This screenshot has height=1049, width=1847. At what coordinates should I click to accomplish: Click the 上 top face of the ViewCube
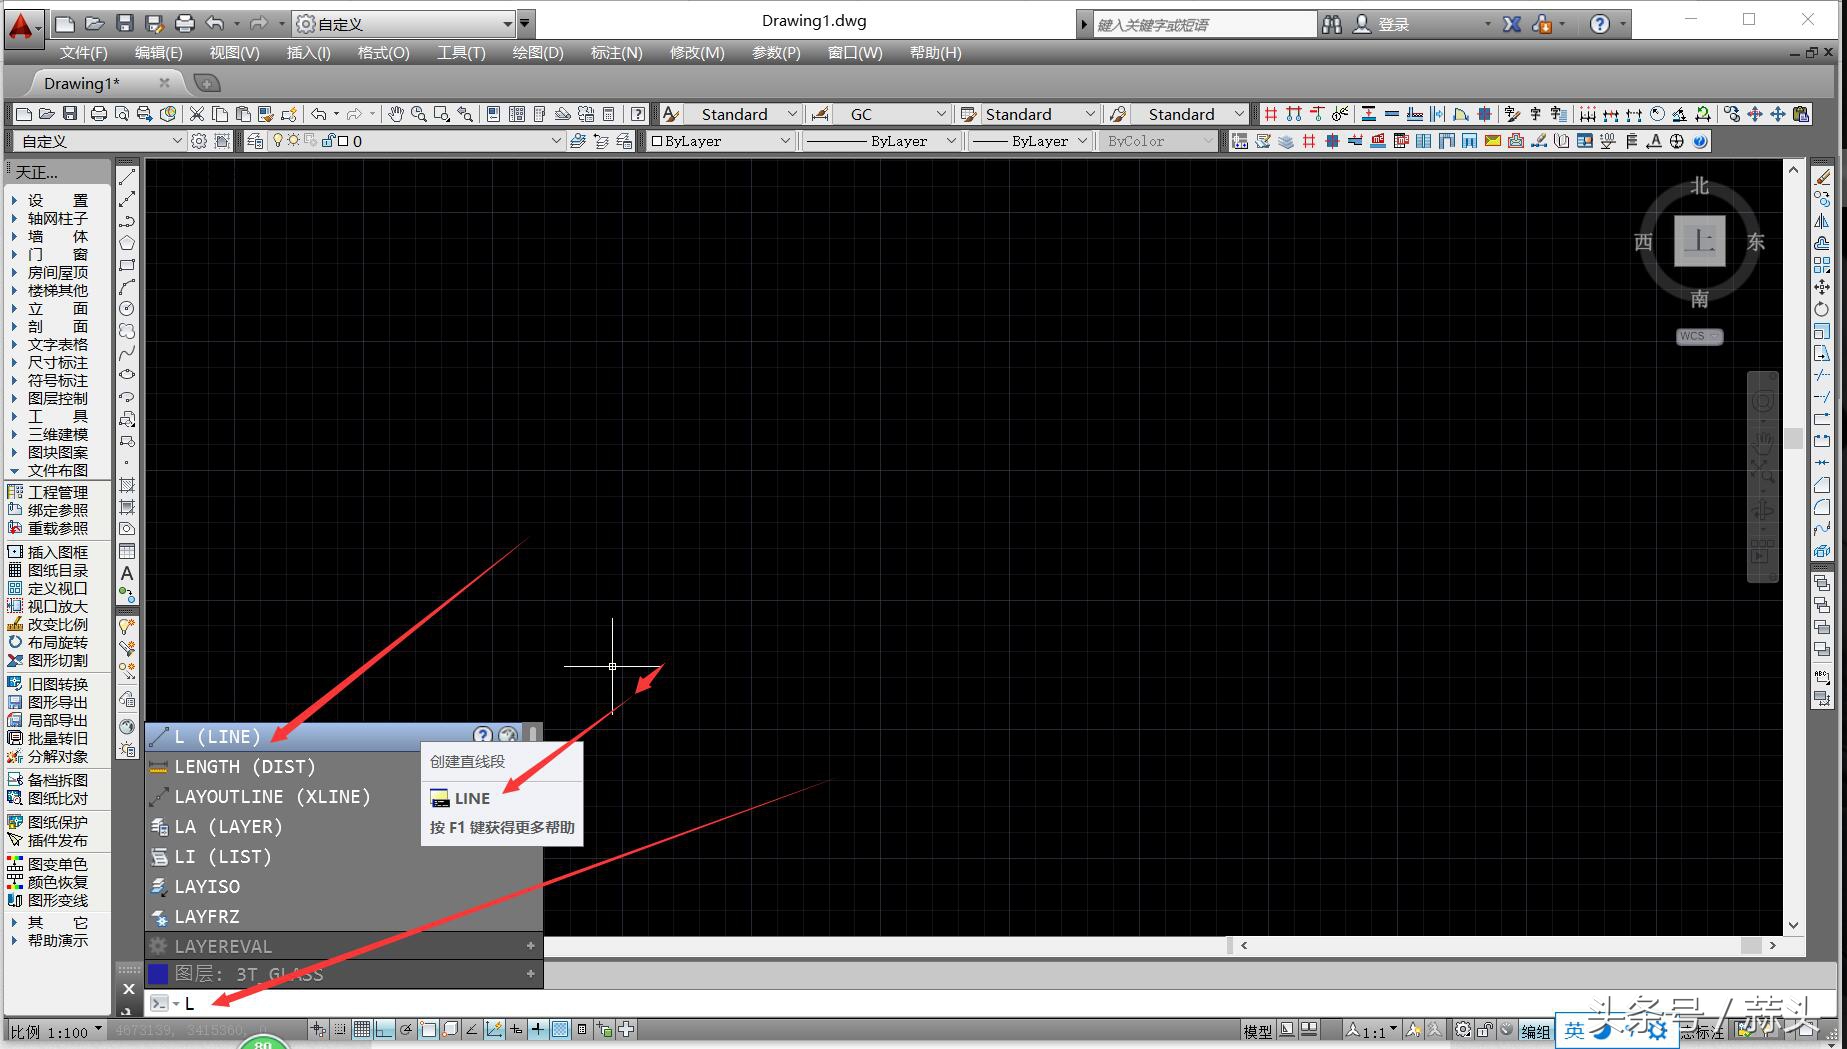(x=1700, y=240)
